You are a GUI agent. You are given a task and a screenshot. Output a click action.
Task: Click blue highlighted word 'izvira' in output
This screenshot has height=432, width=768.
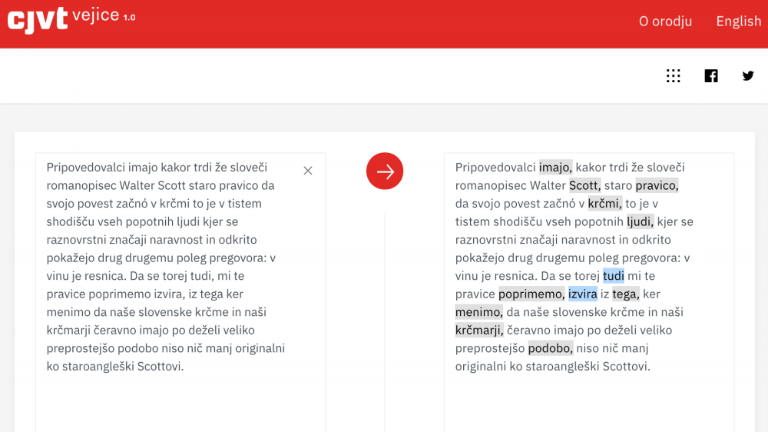(582, 294)
